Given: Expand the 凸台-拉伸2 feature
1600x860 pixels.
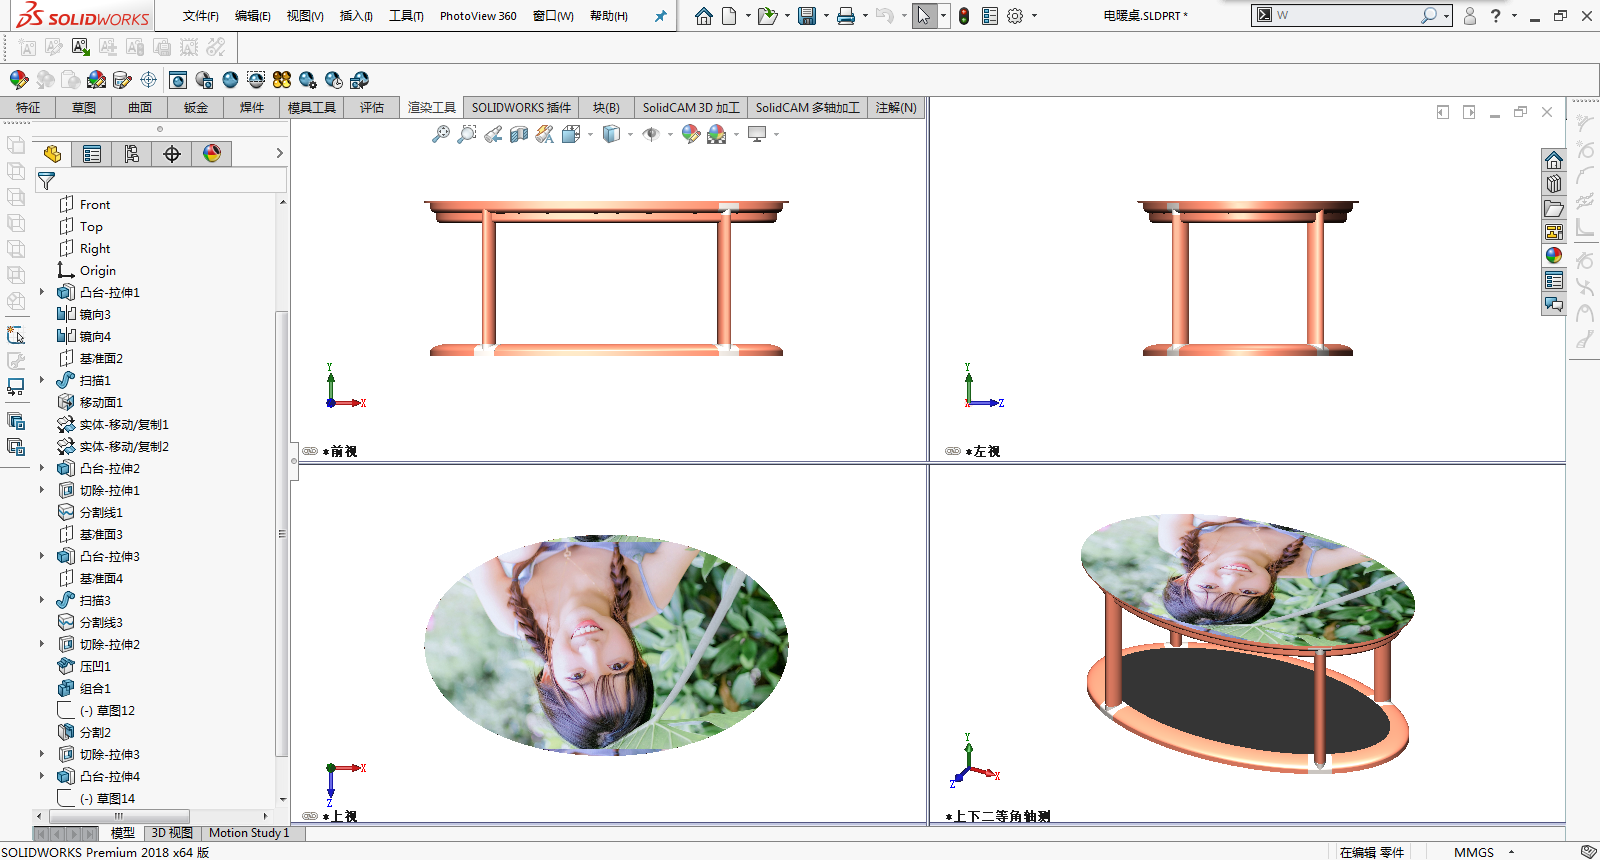Looking at the screenshot, I should pyautogui.click(x=42, y=468).
